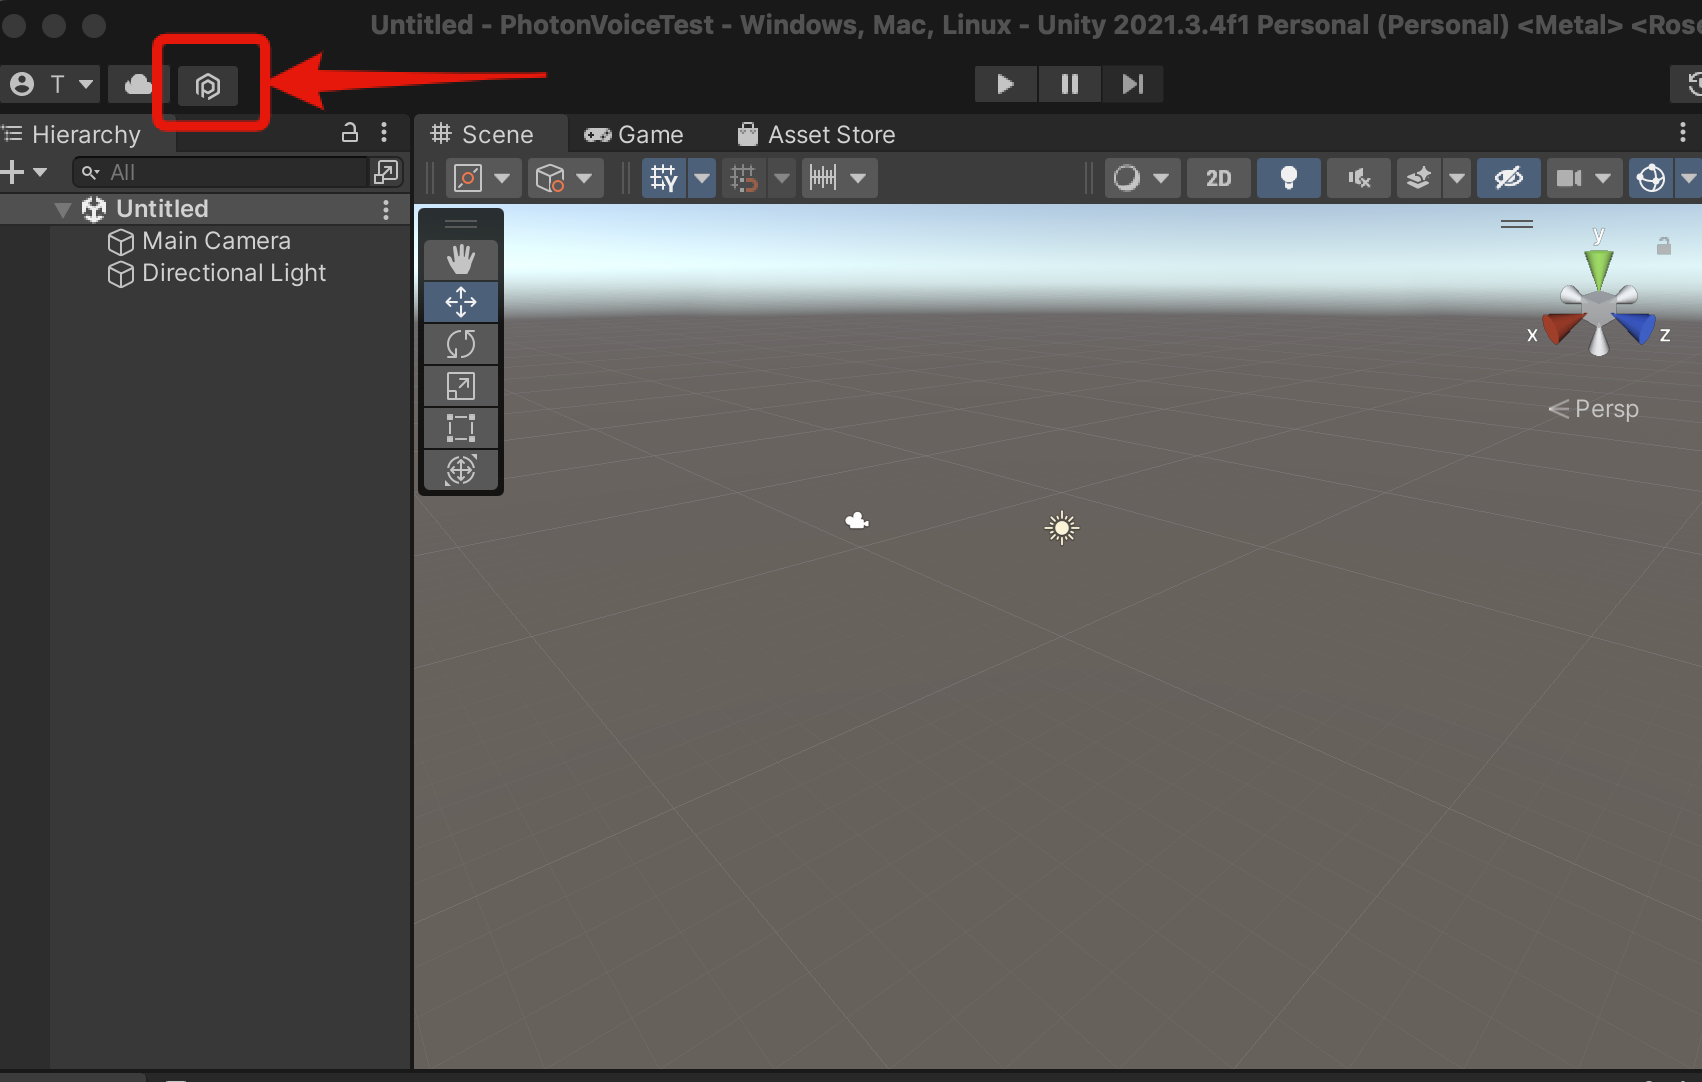Select the Rect Transform tool
Image resolution: width=1702 pixels, height=1082 pixels.
click(461, 428)
